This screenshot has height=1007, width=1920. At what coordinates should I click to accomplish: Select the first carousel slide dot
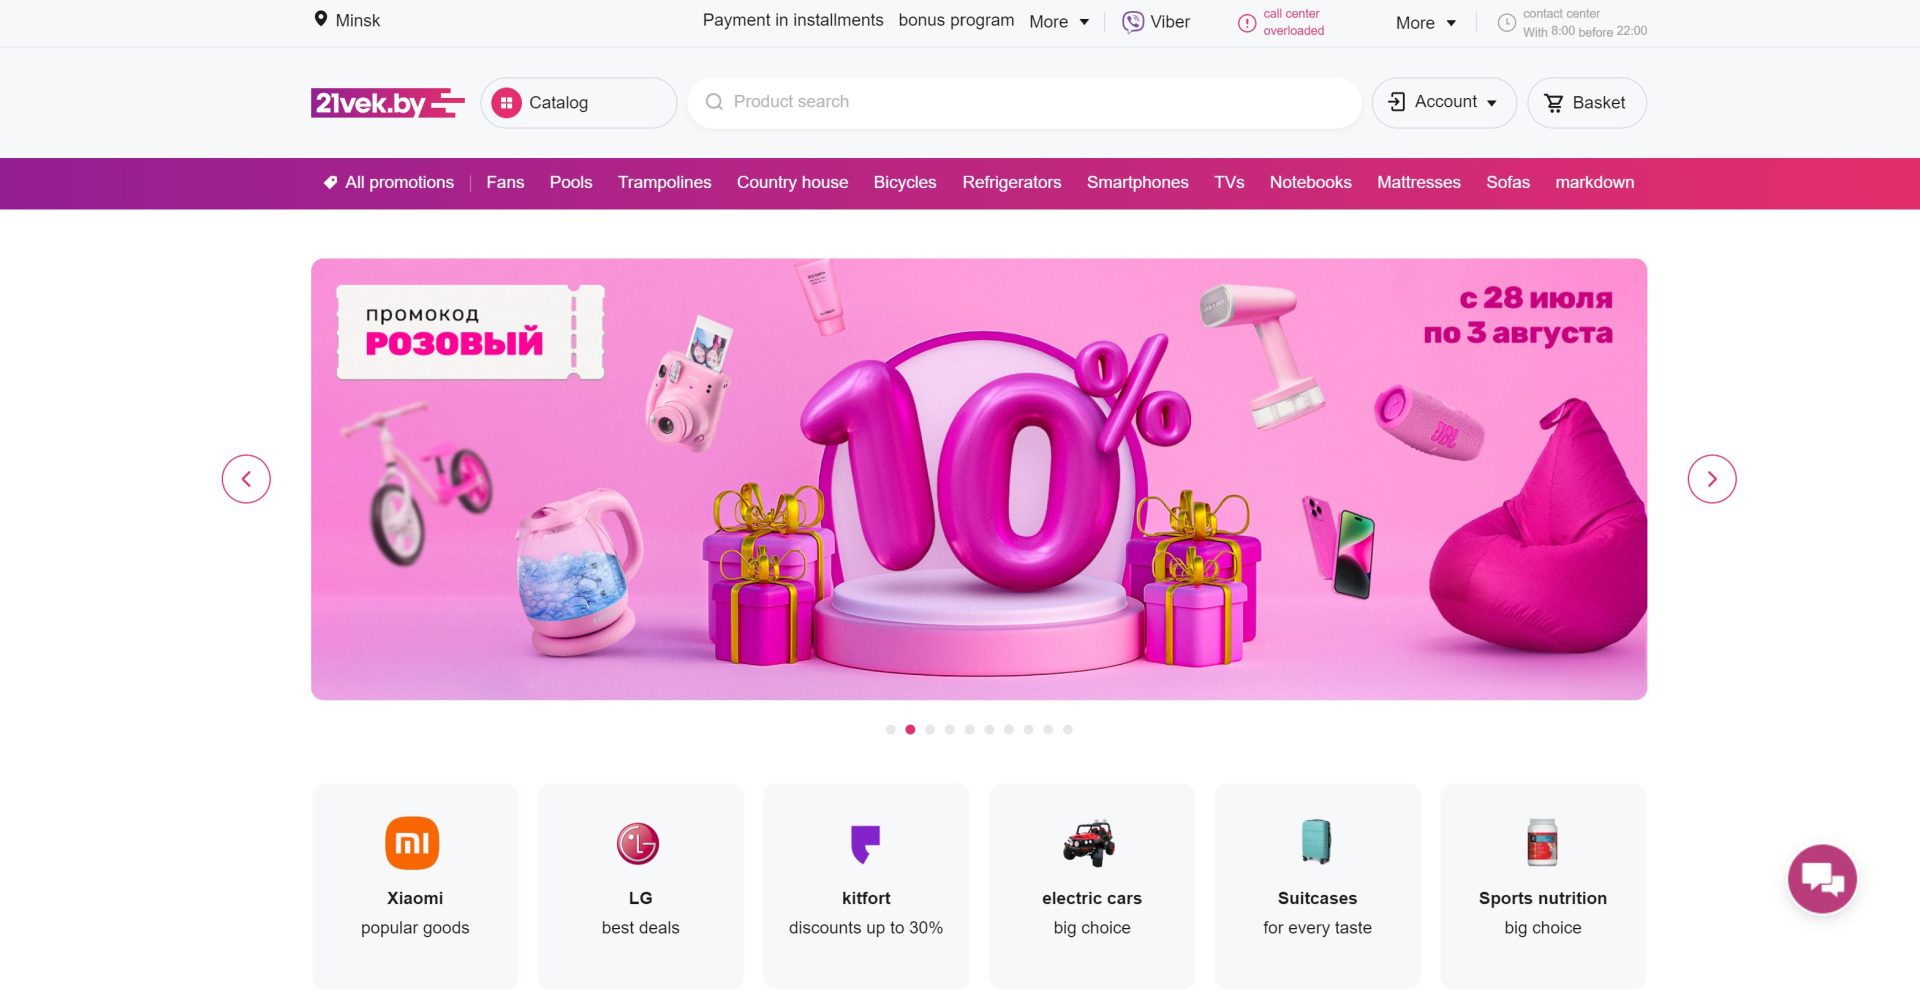click(890, 730)
